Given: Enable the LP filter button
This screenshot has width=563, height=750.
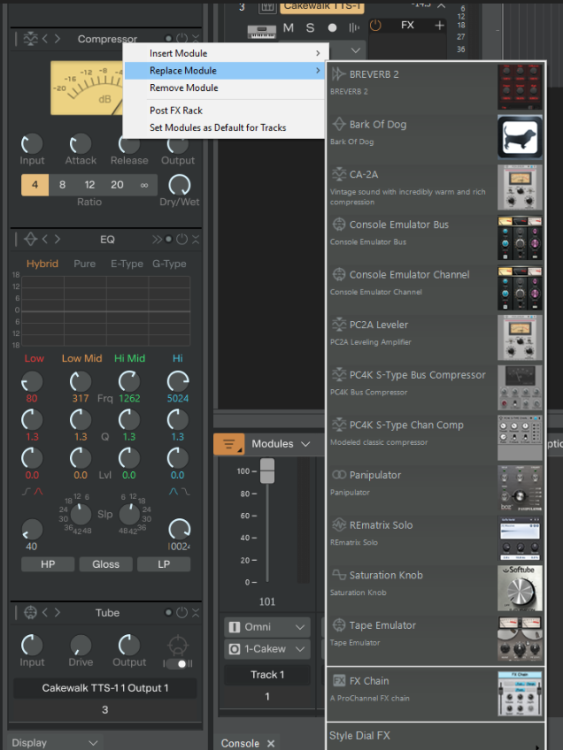Looking at the screenshot, I should pyautogui.click(x=164, y=564).
